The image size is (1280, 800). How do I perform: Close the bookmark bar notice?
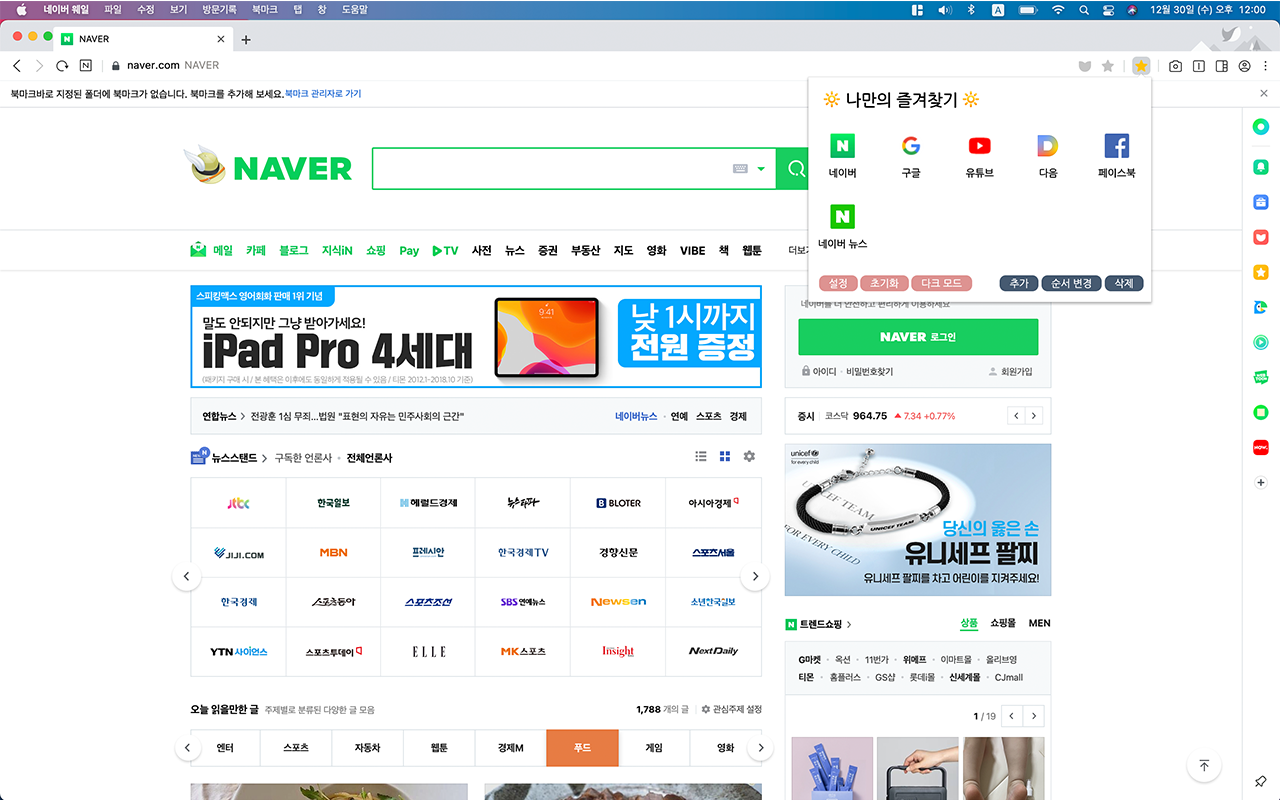[x=1264, y=93]
